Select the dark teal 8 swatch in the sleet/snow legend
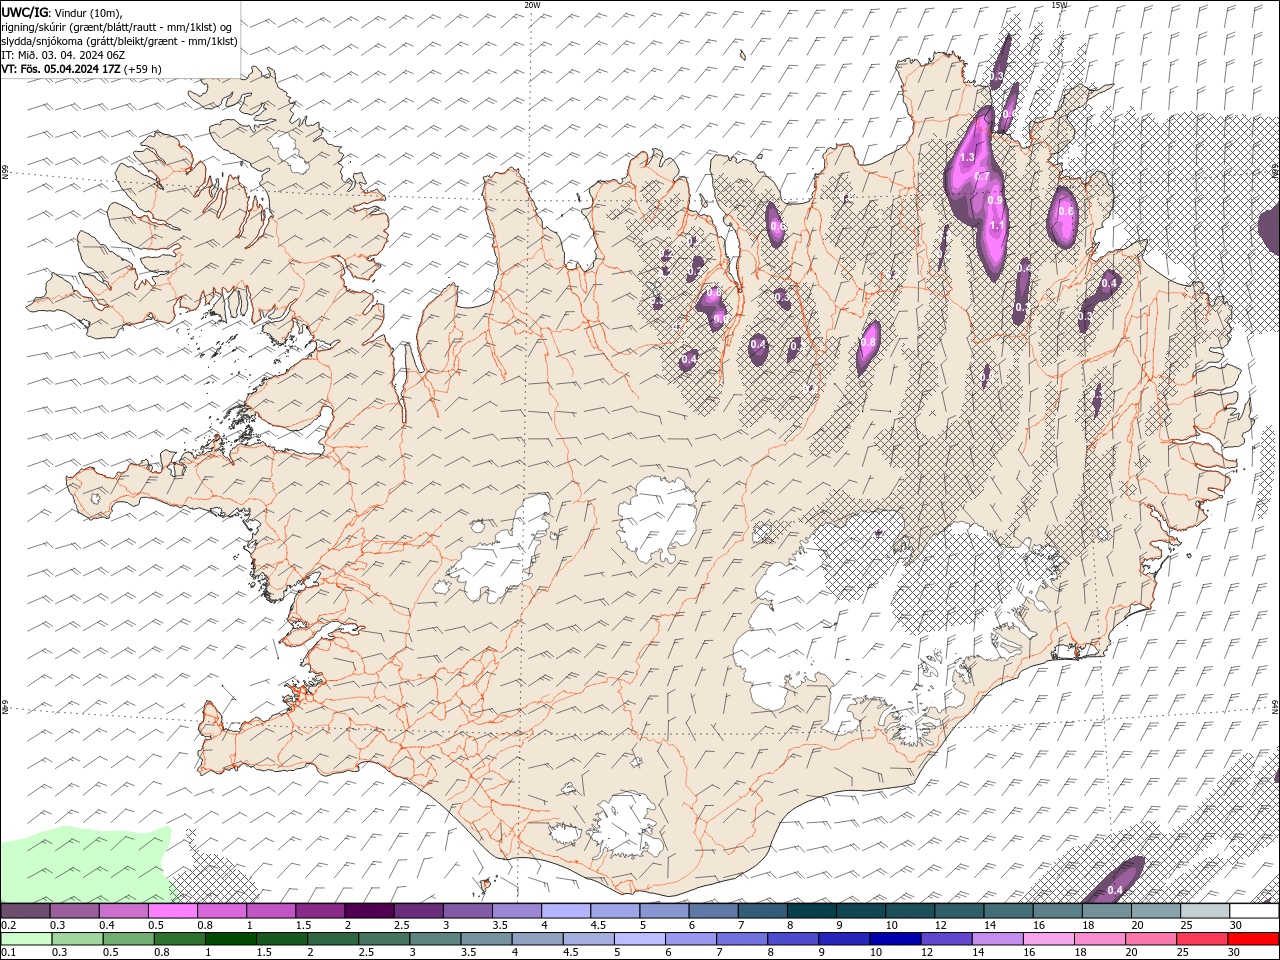Screen dimensions: 1280x960 (810, 911)
